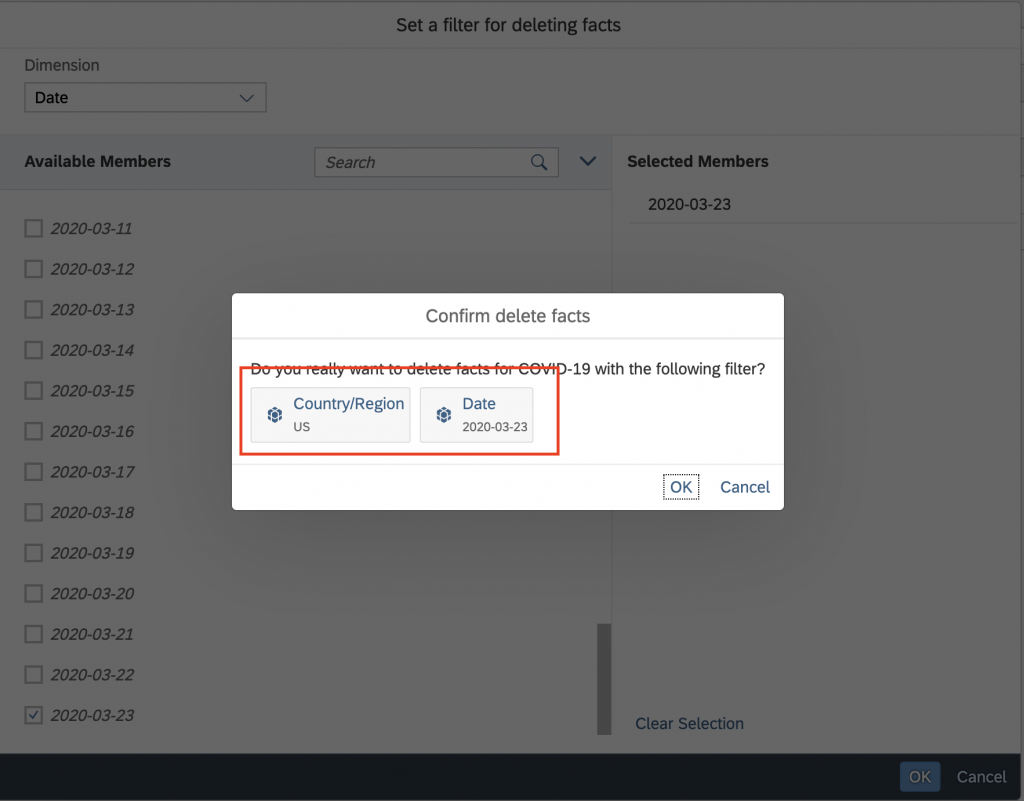Check the 2020-03-18 checkbox

tap(33, 512)
